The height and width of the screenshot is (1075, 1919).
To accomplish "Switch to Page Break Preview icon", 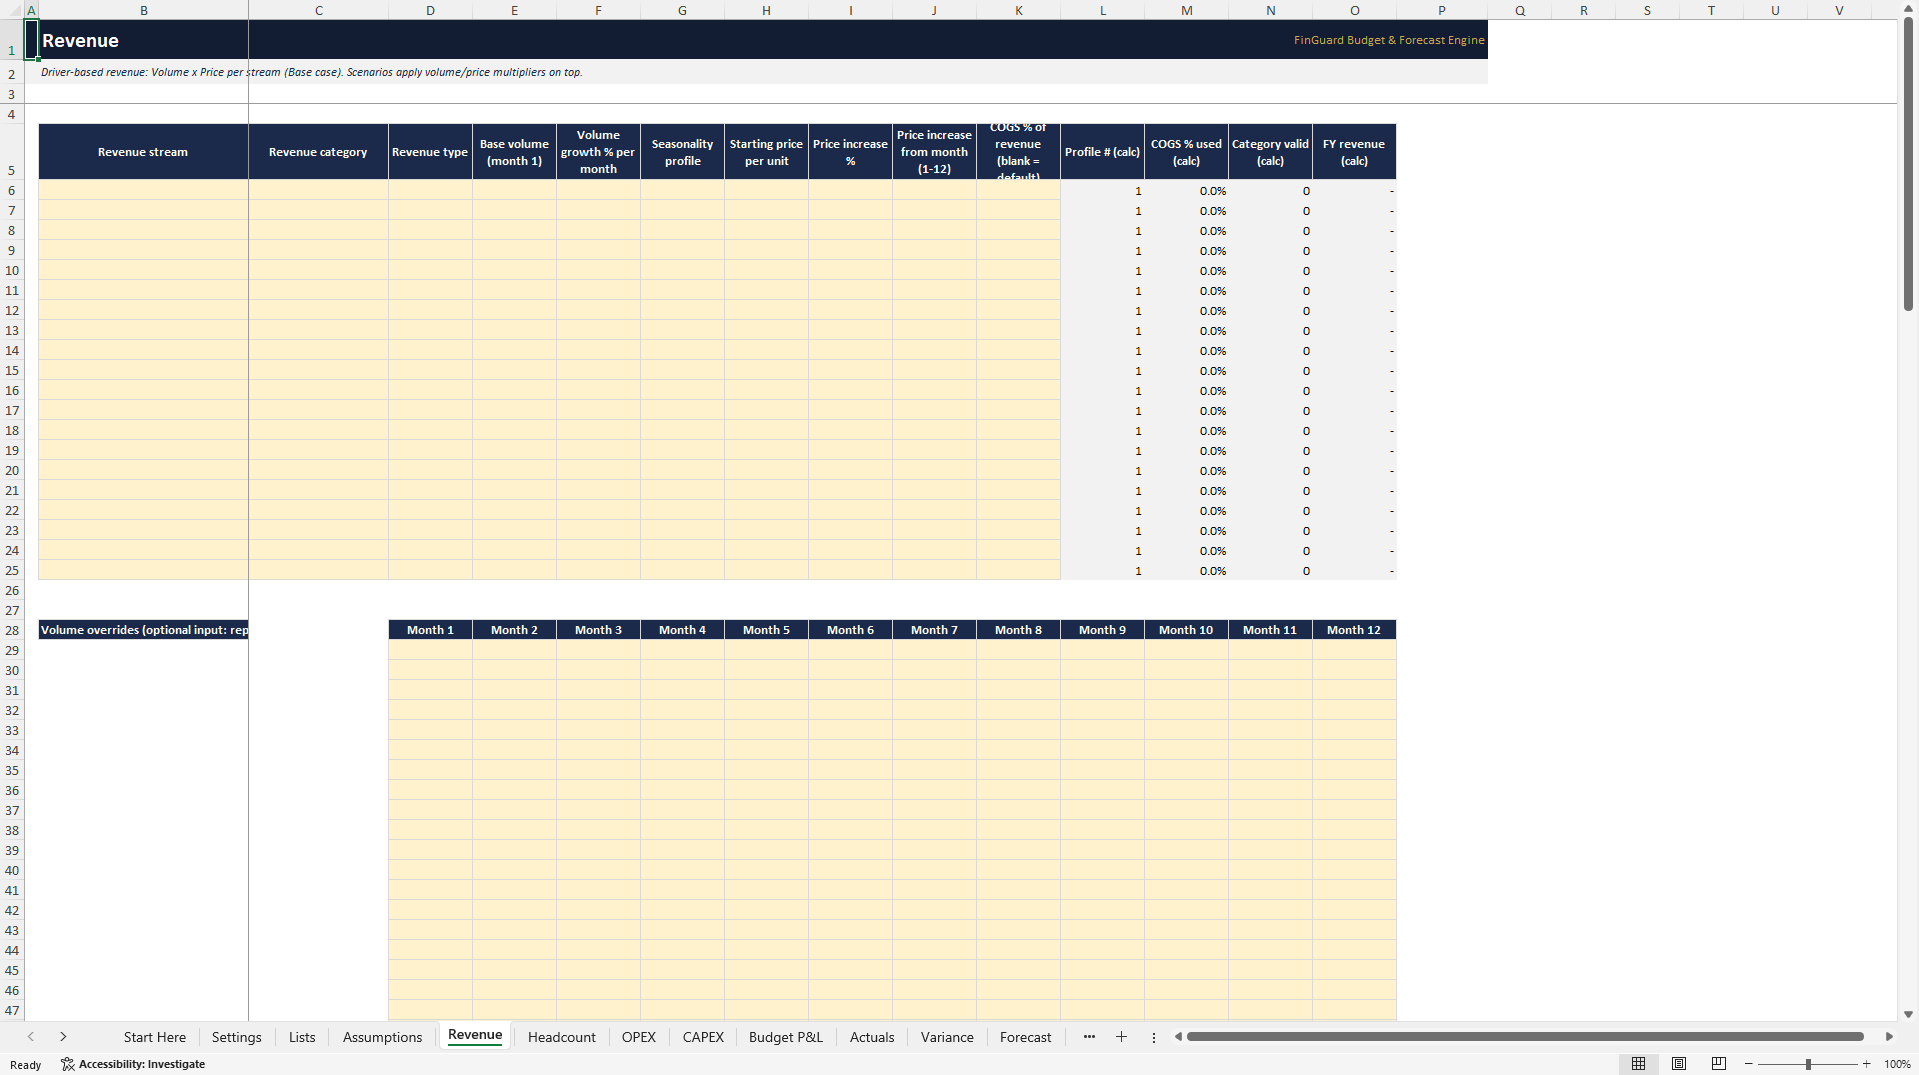I will pyautogui.click(x=1719, y=1064).
